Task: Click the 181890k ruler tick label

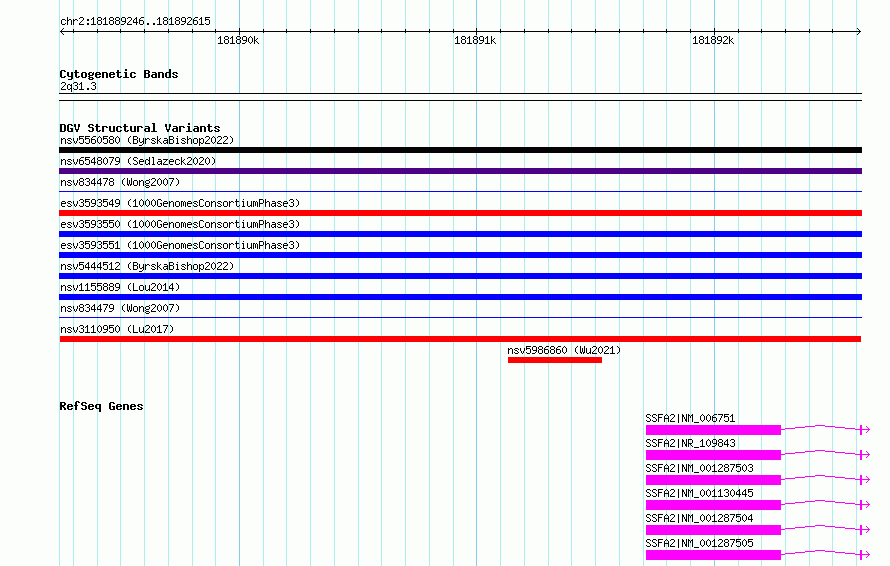Action: coord(238,40)
